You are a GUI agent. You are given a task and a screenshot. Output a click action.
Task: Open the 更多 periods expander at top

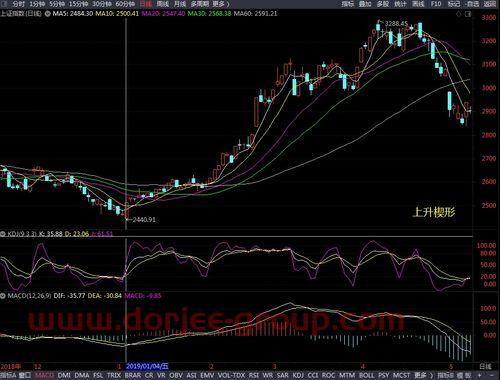(x=221, y=4)
